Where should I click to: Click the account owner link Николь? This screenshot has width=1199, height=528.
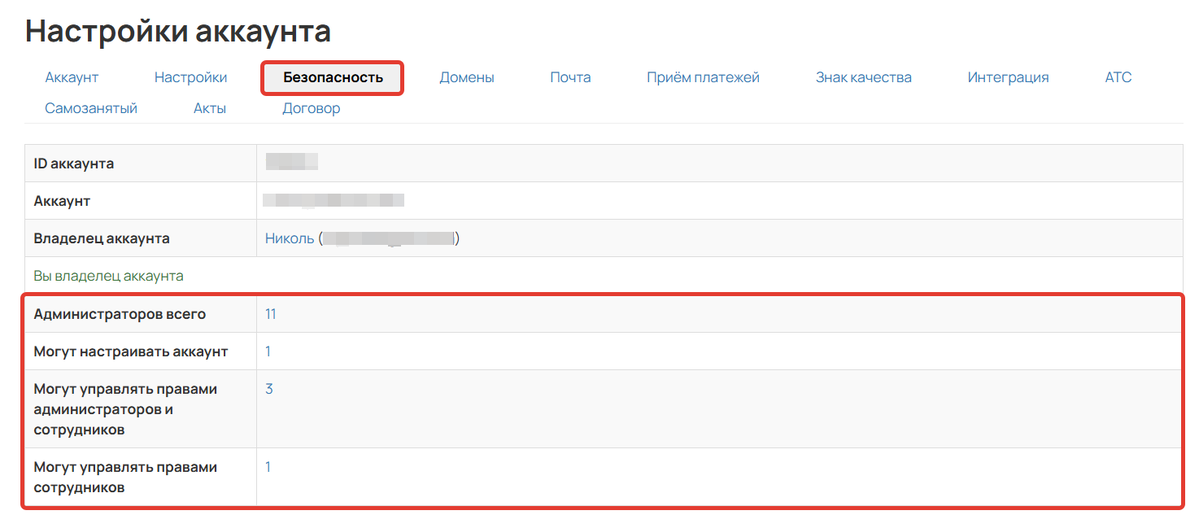289,238
